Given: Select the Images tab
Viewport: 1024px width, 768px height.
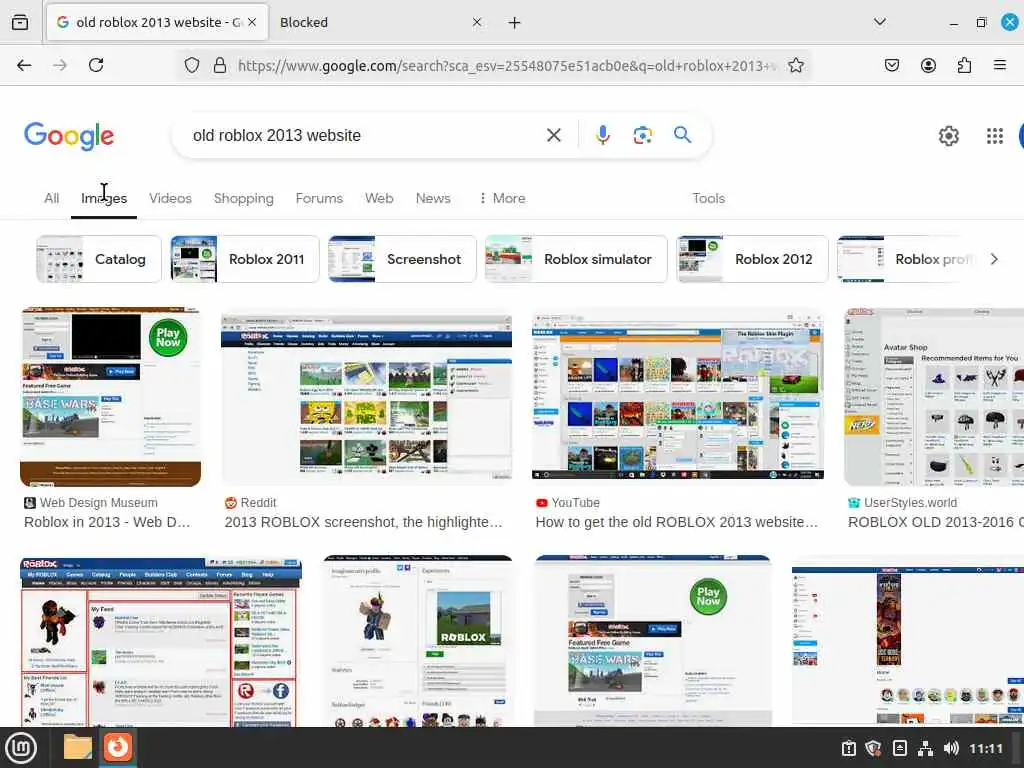Looking at the screenshot, I should point(104,198).
